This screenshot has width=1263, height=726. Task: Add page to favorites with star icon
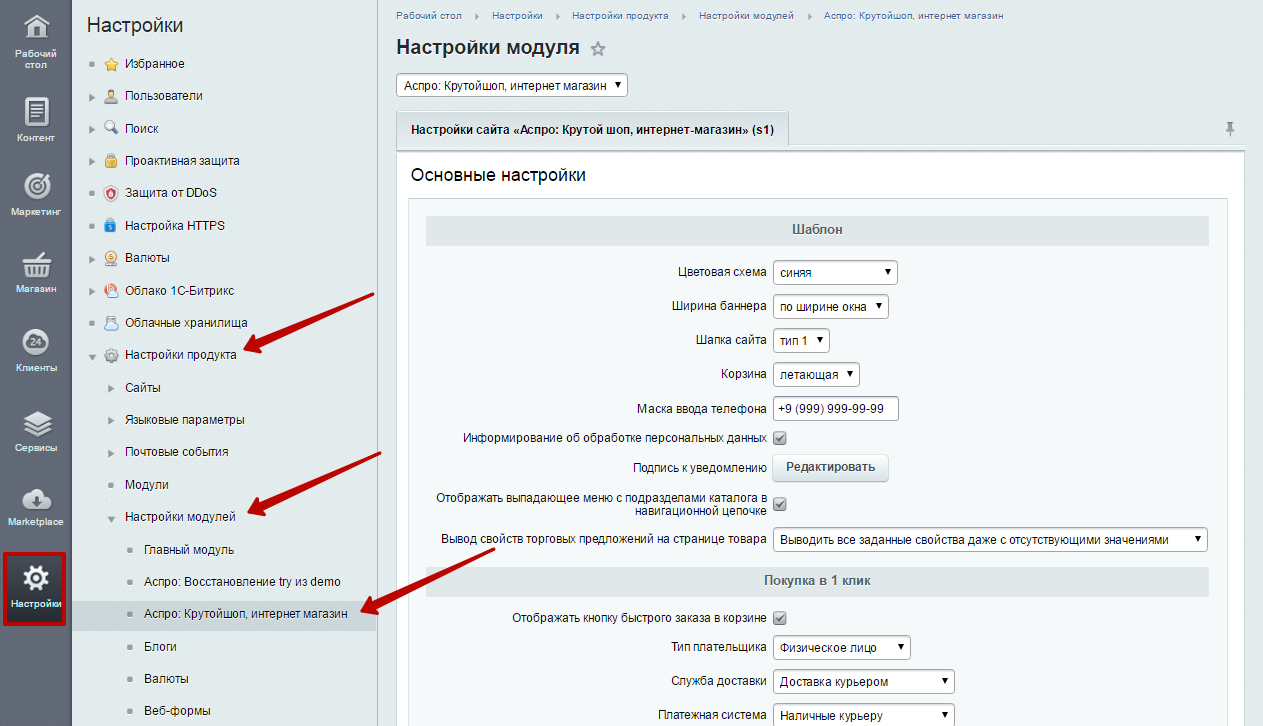tap(598, 48)
